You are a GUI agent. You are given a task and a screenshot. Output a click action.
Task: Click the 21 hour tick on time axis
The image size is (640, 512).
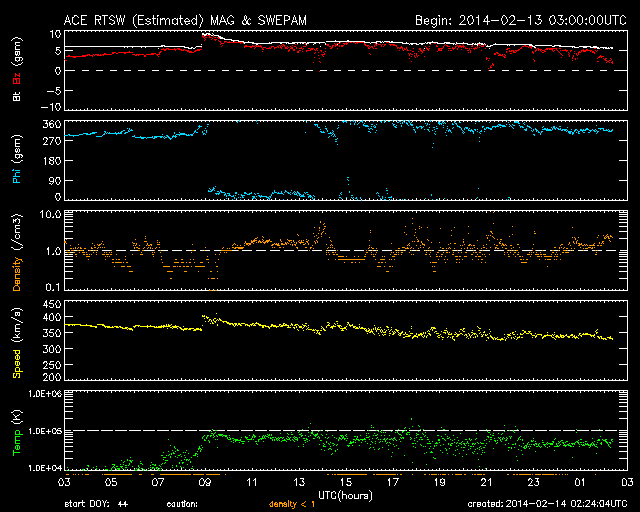tap(487, 482)
